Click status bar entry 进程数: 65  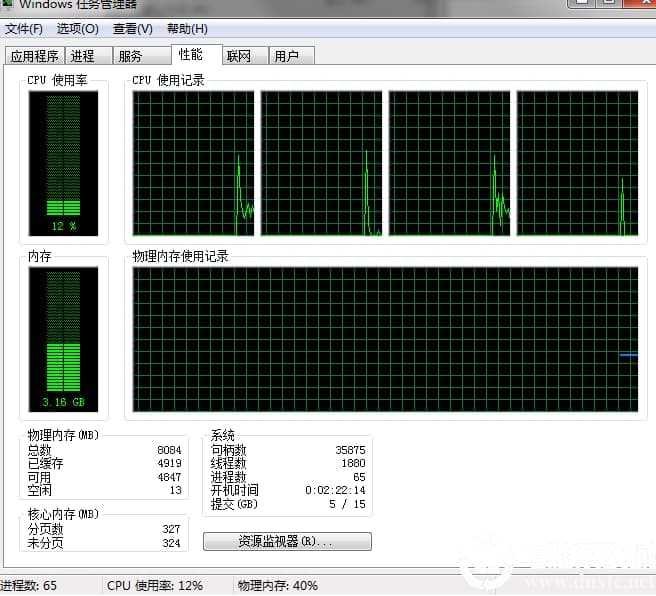28,586
